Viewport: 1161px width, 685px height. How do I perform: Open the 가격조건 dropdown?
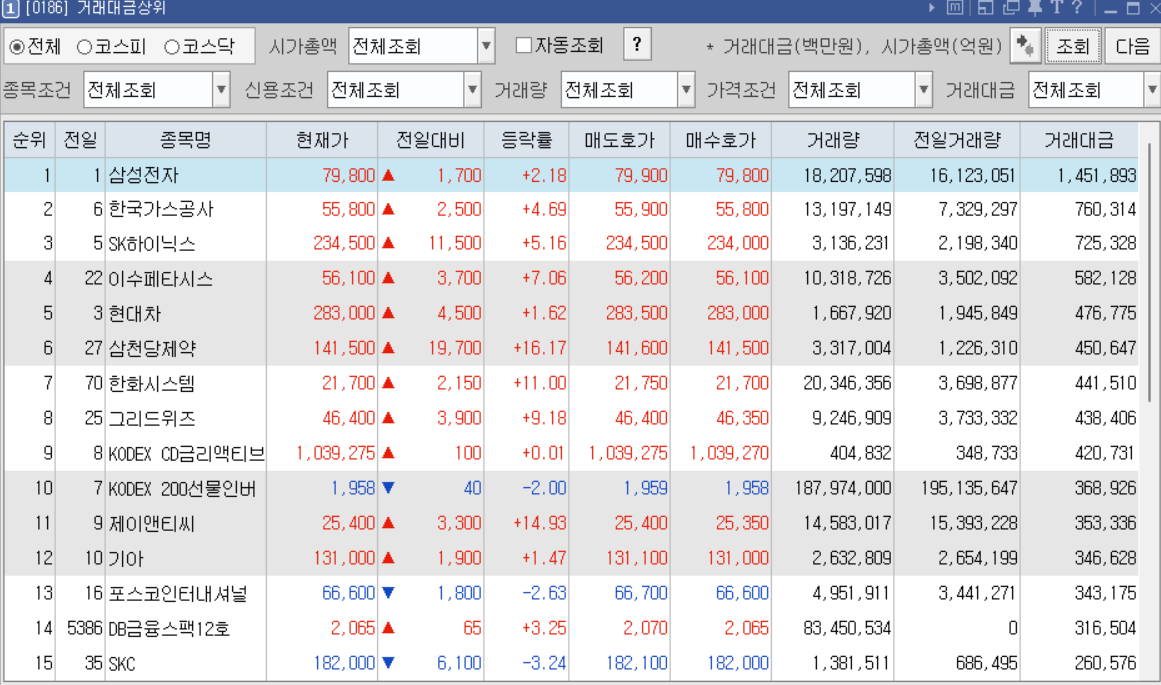tap(923, 90)
